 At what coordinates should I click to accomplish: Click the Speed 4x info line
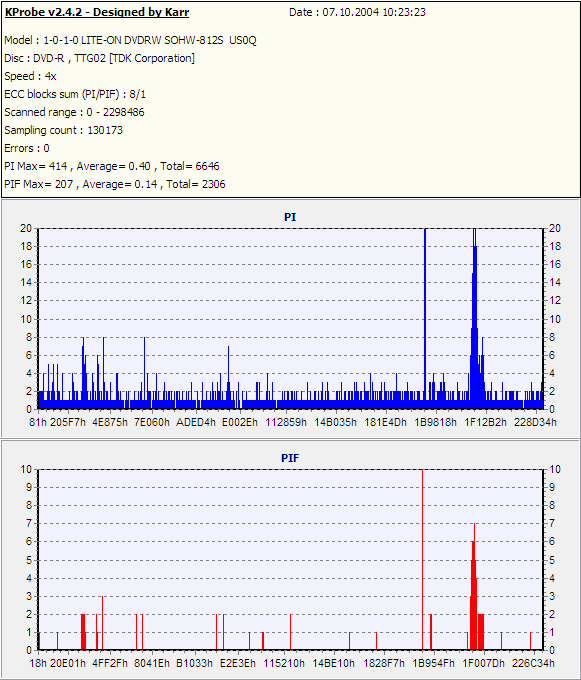click(30, 76)
